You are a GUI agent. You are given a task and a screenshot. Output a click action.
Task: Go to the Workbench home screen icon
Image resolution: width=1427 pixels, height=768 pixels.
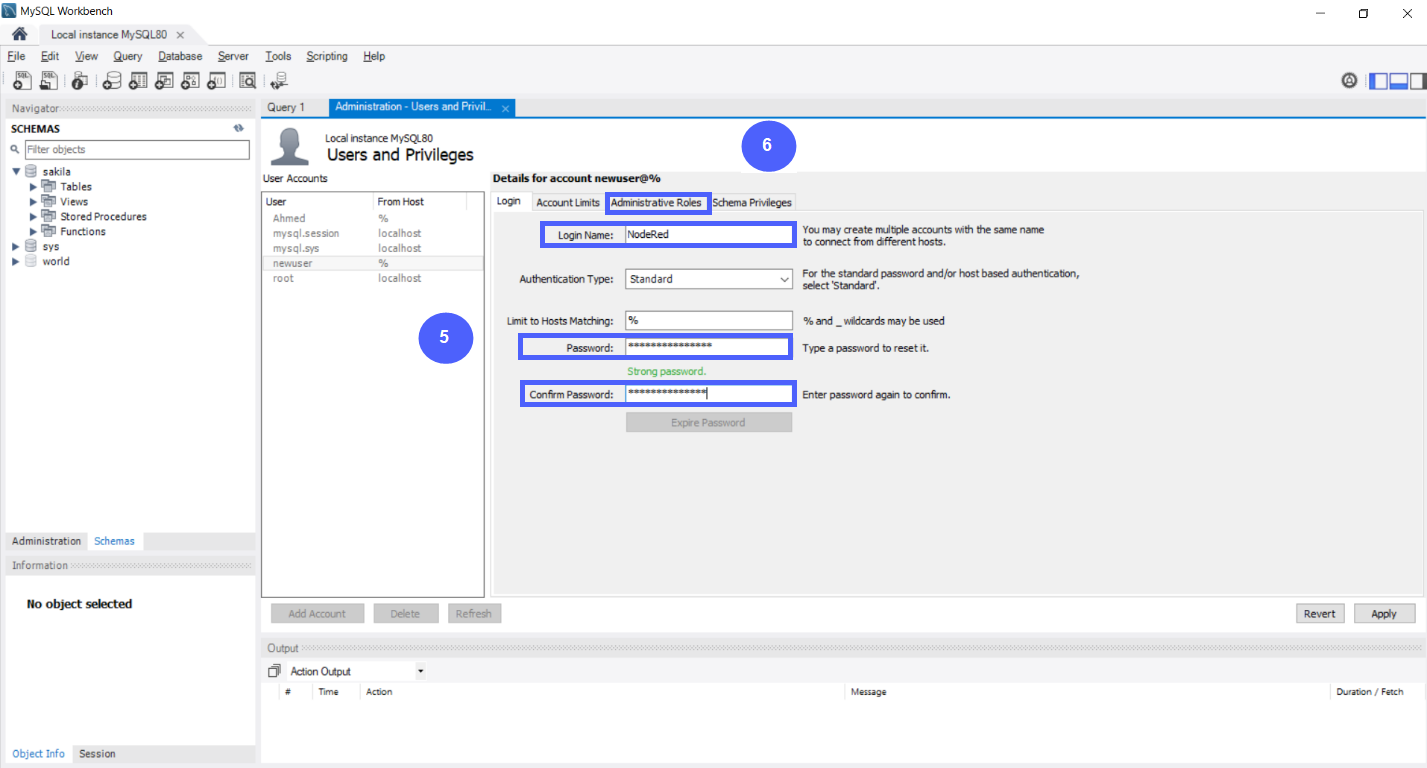pyautogui.click(x=19, y=34)
